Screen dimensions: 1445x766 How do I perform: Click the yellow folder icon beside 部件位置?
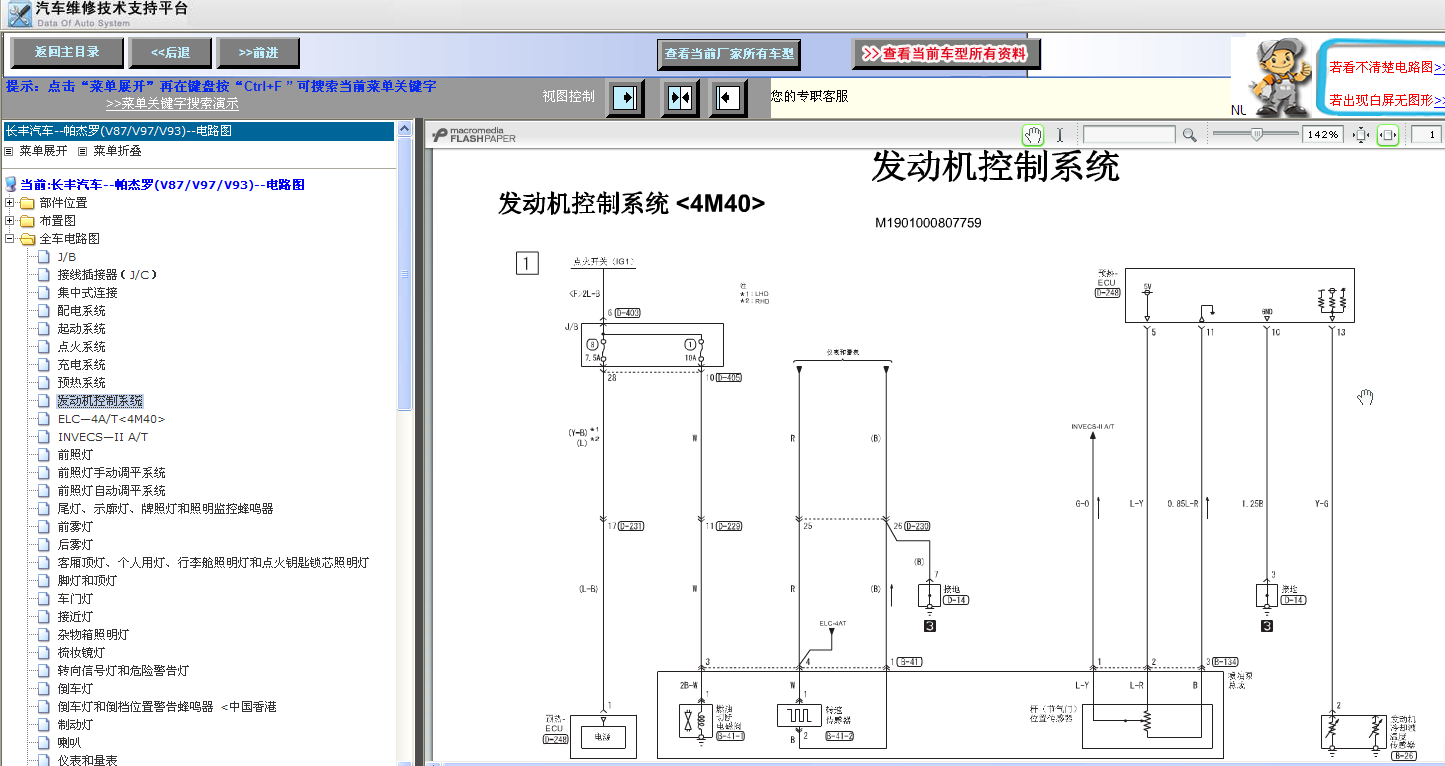(27, 203)
